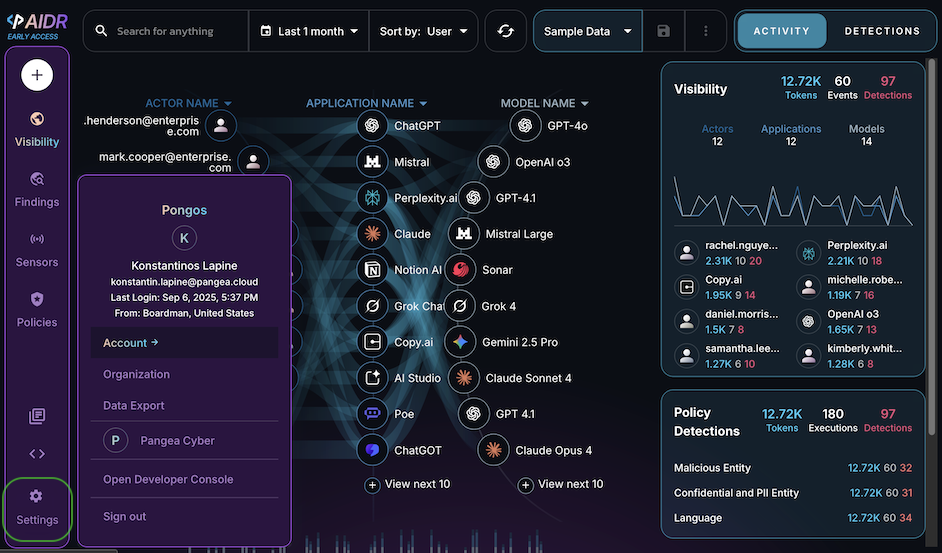Open the Sensors icon in sidebar
942x553 pixels.
(x=37, y=239)
